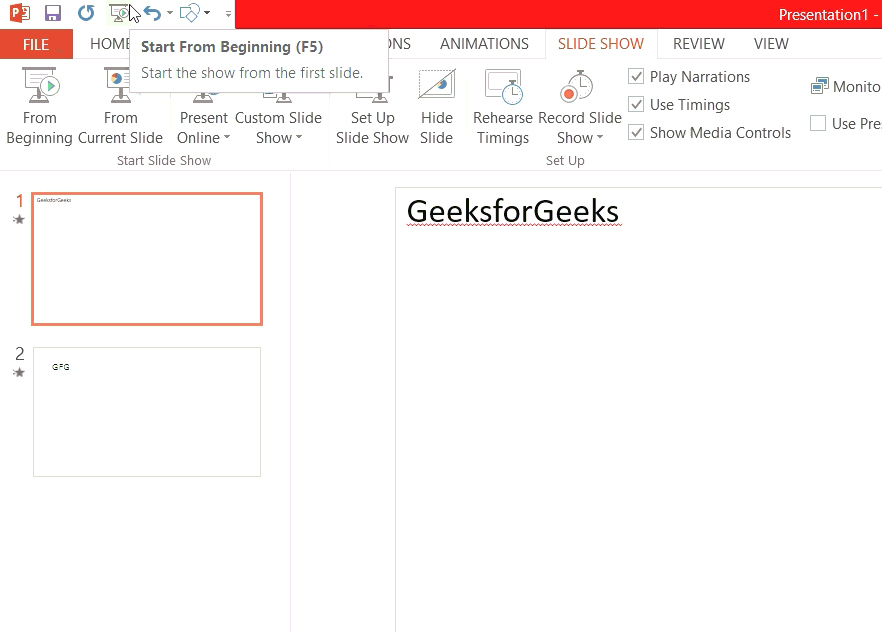Screen dimensions: 882x632
Task: Undo the last action with the Undo arrow
Action: coord(152,12)
